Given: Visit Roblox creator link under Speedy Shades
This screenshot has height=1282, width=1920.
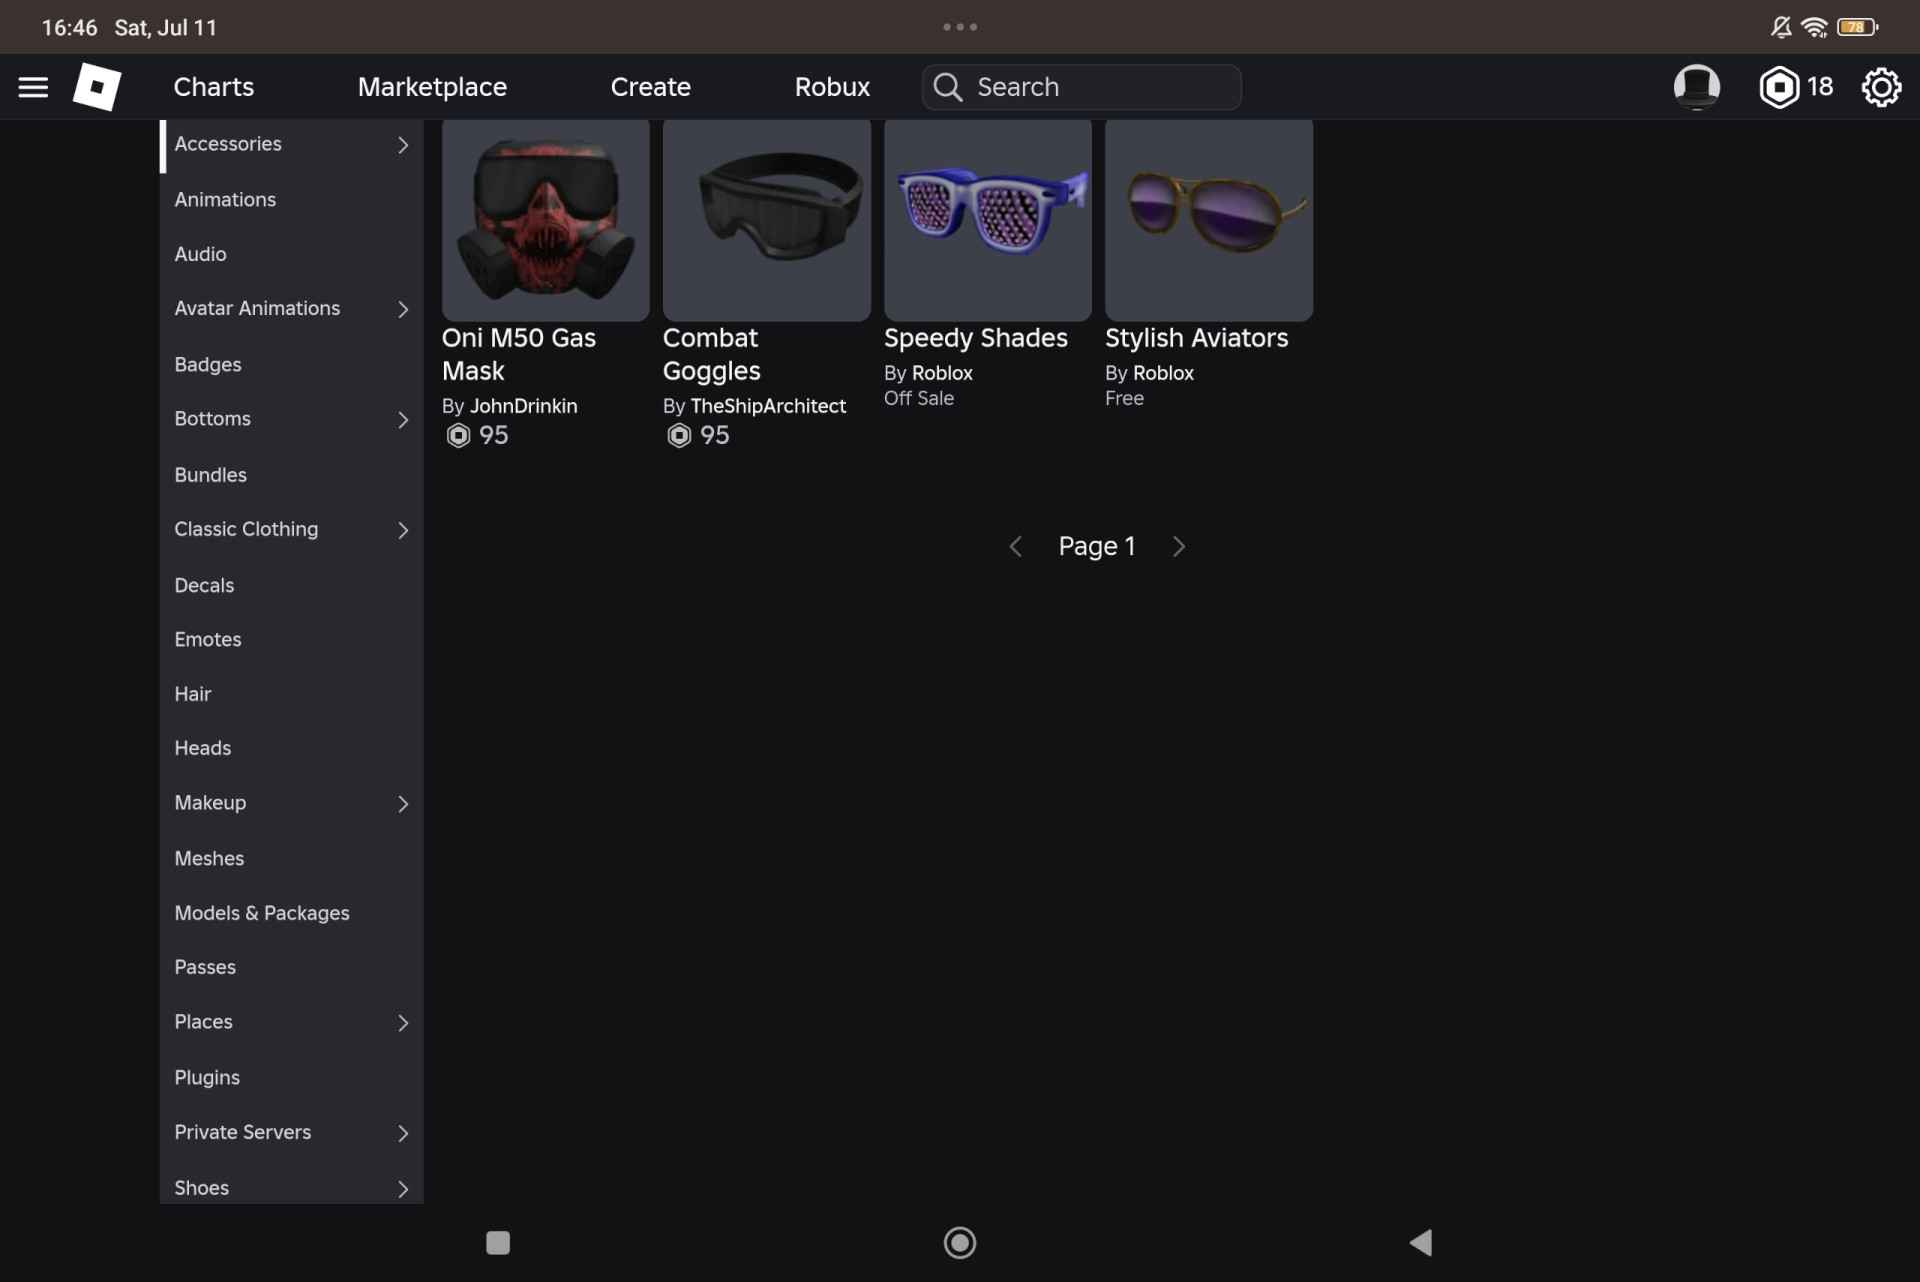Looking at the screenshot, I should pos(942,373).
